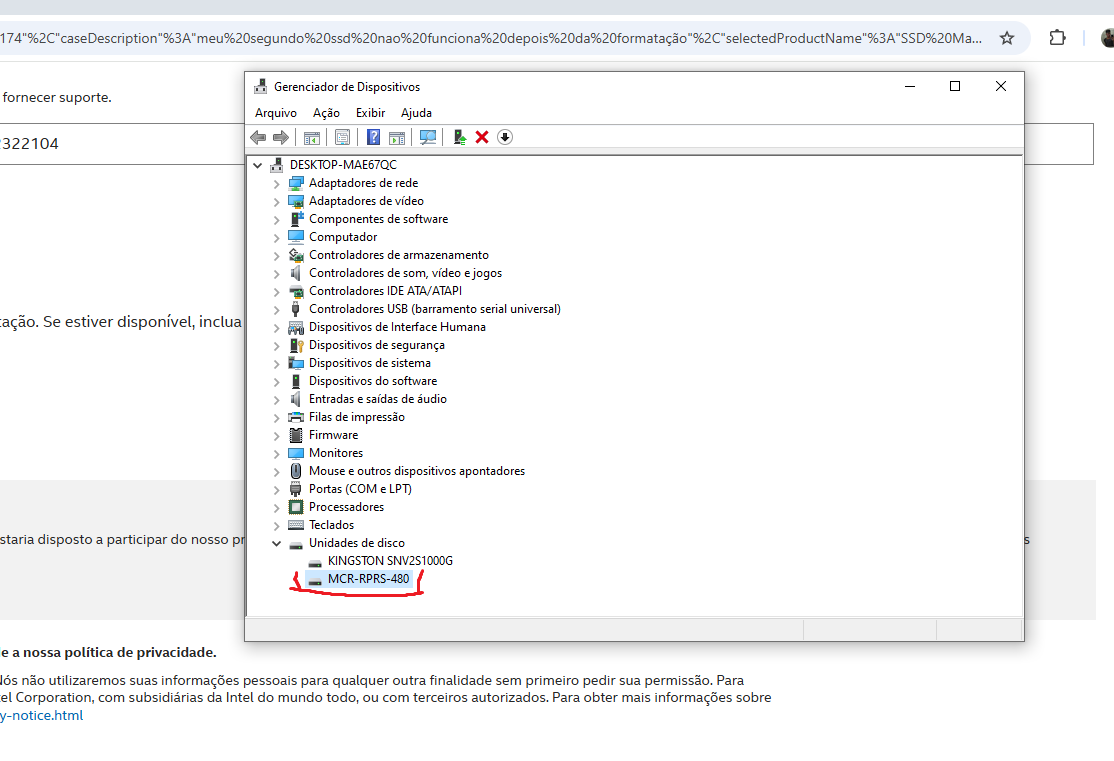
Task: Click the Forward arrow in Device Manager toolbar
Action: (x=281, y=137)
